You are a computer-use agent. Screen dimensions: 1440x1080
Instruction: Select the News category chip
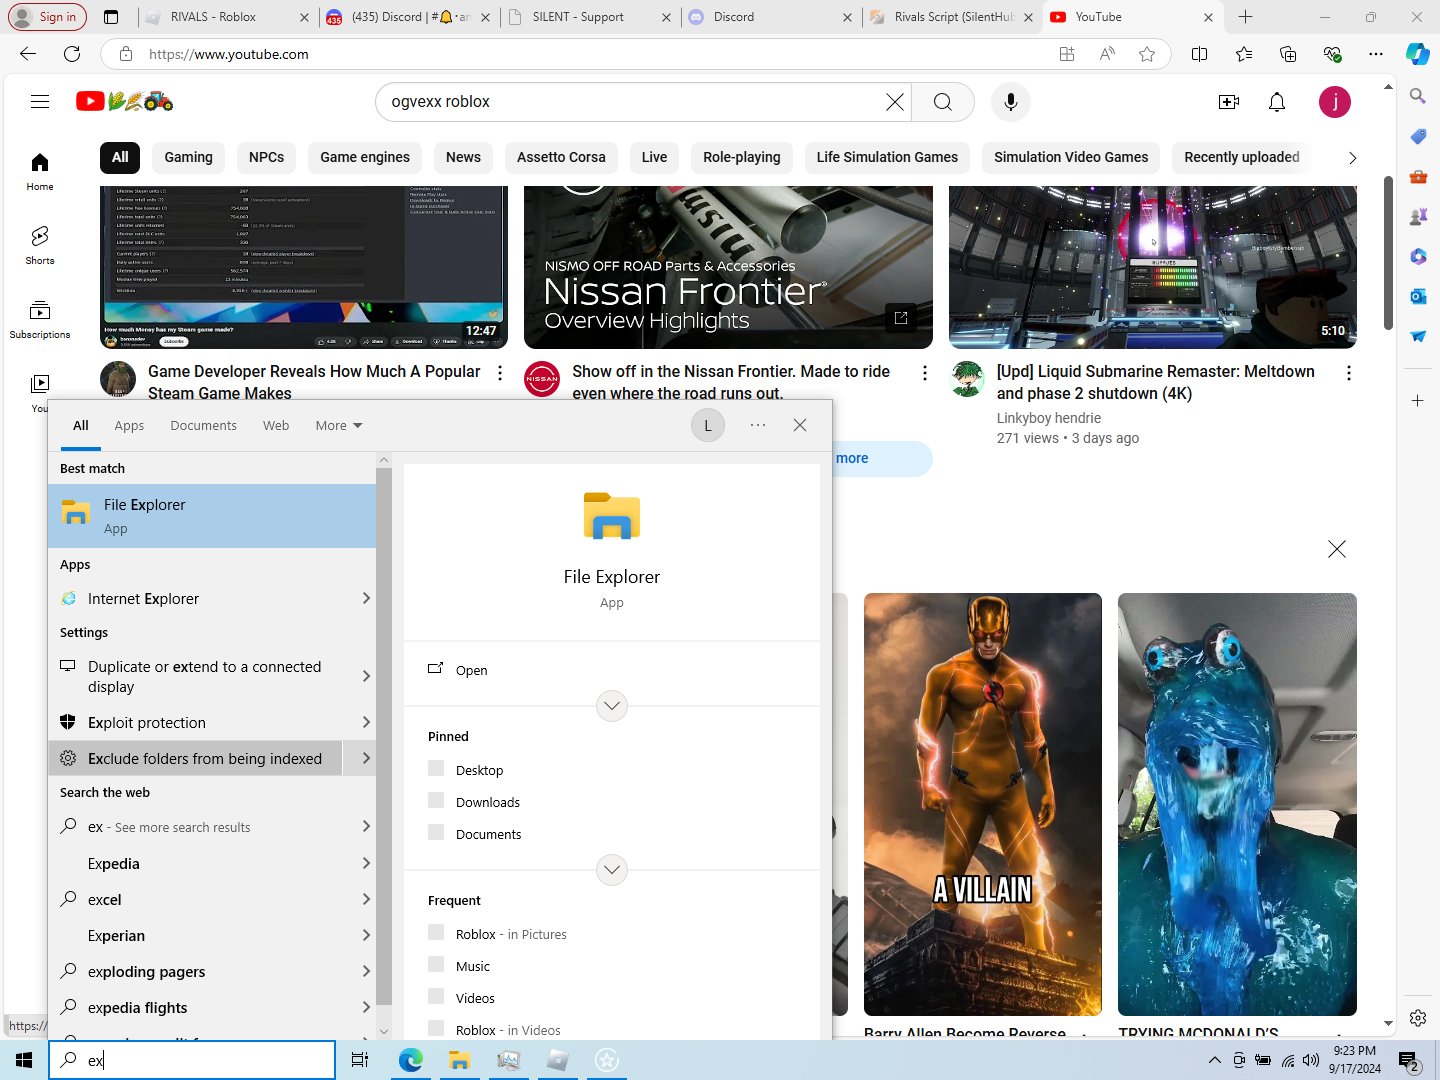click(463, 157)
